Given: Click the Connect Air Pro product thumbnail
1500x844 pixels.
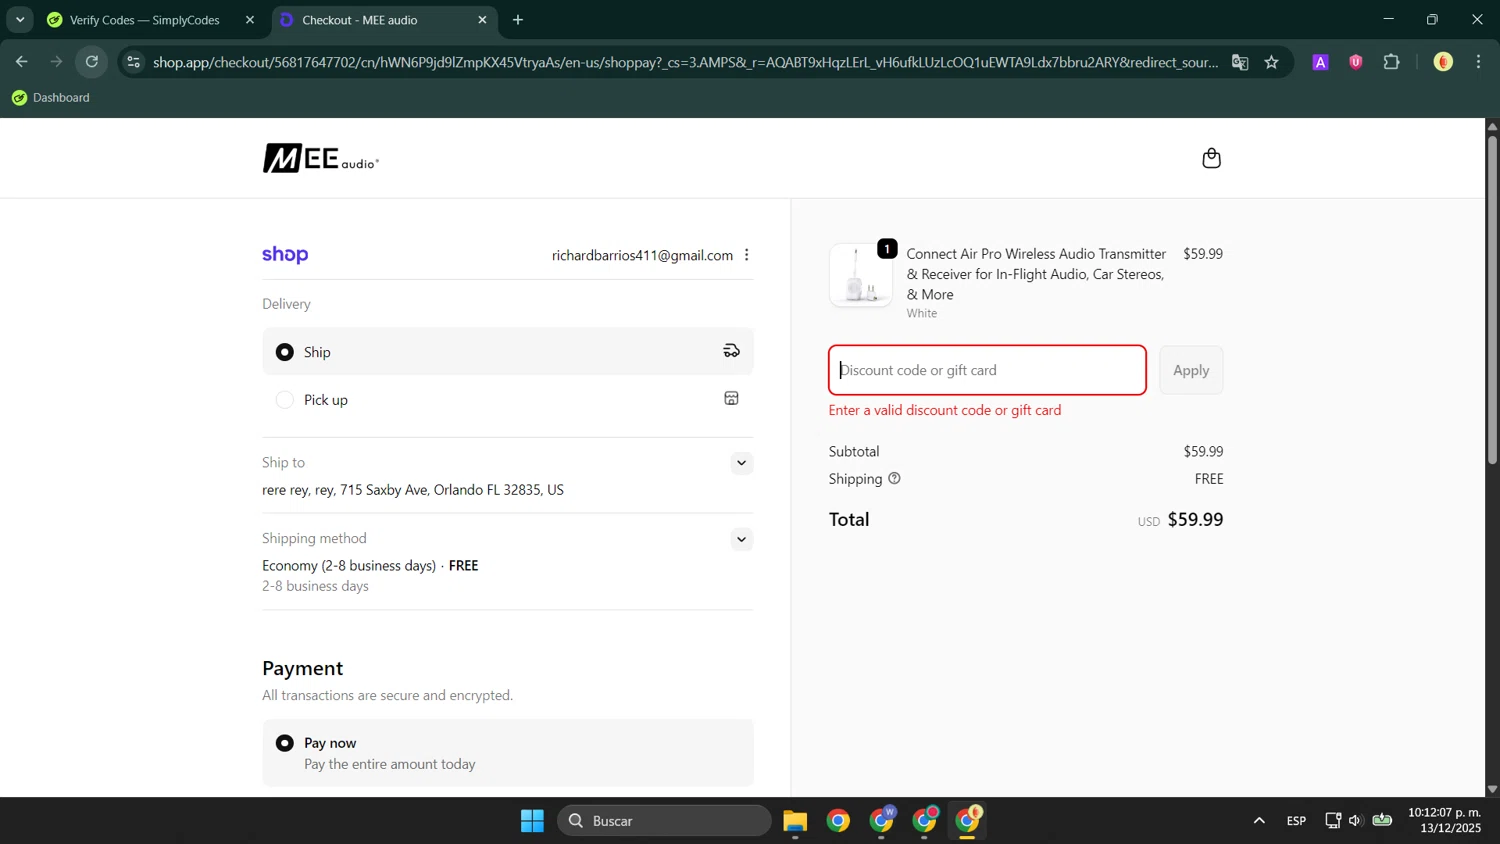Looking at the screenshot, I should [x=861, y=275].
